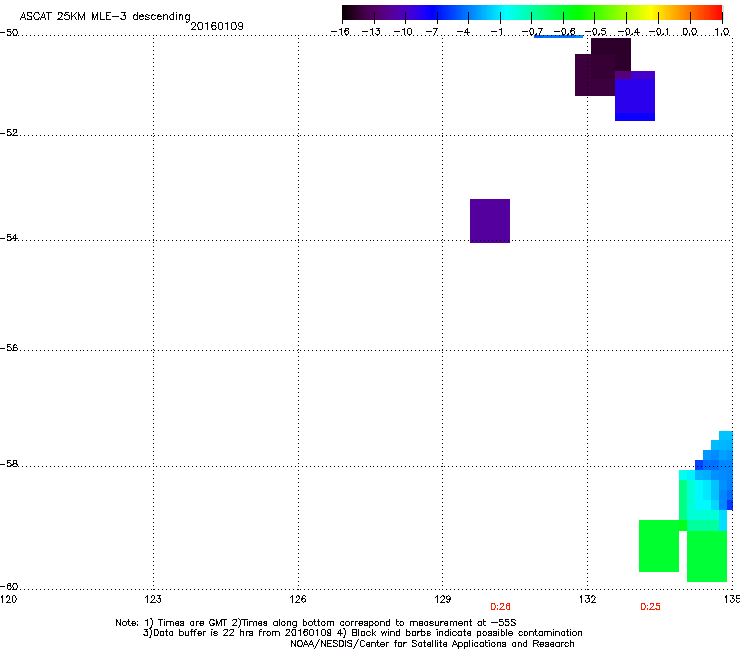740x650 pixels.
Task: Click the -56 latitude axis label
Action: click(9, 347)
